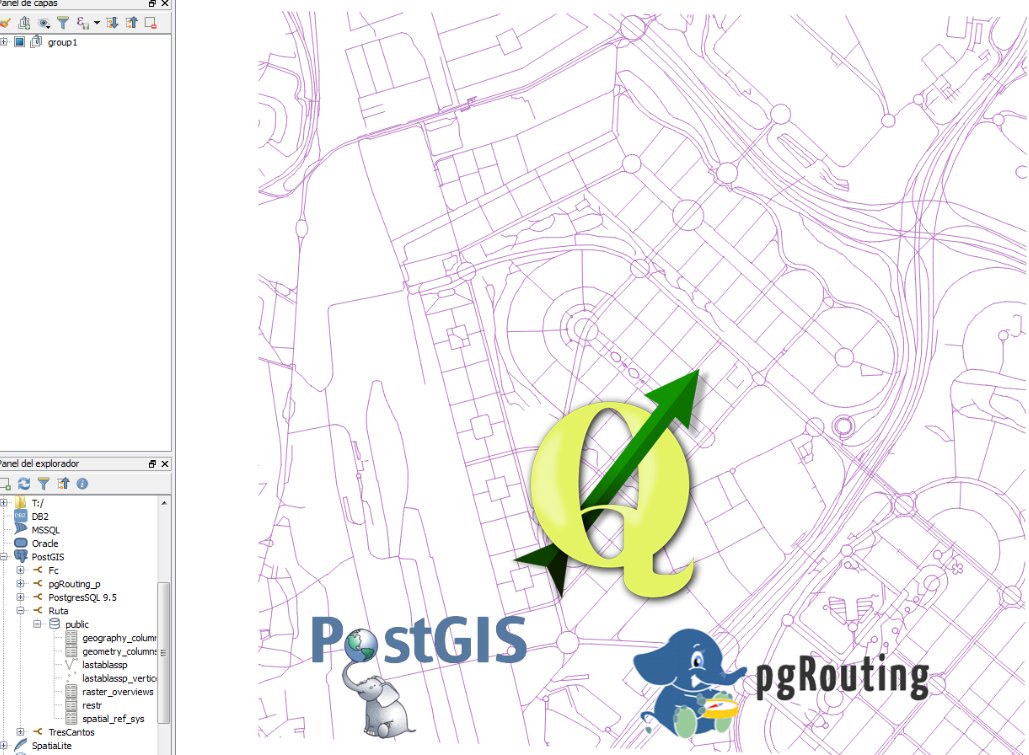This screenshot has height=755, width=1029.
Task: Undock the Panel de capas
Action: click(x=152, y=3)
